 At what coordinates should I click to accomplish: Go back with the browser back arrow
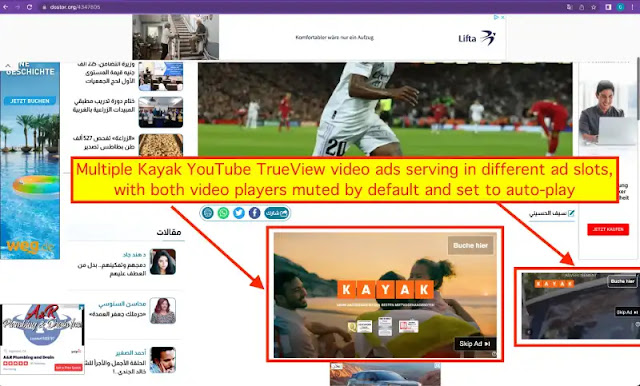coord(6,7)
